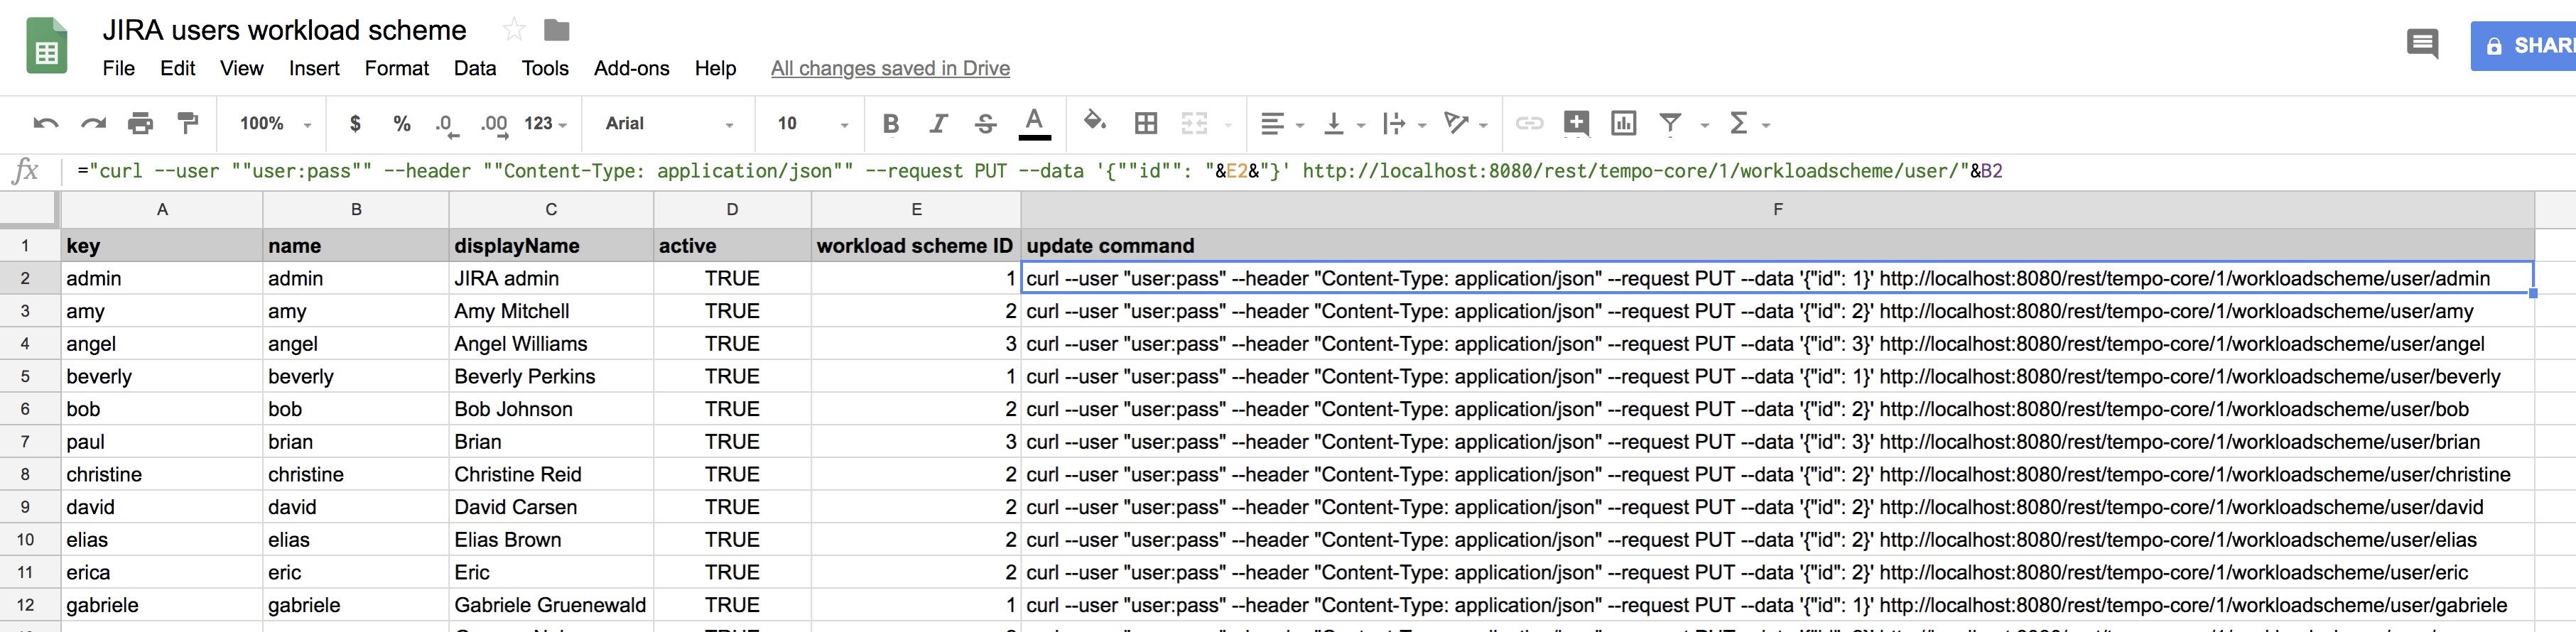Select the Paint format roller tool
Screen dimensions: 2576x632
pyautogui.click(x=187, y=124)
